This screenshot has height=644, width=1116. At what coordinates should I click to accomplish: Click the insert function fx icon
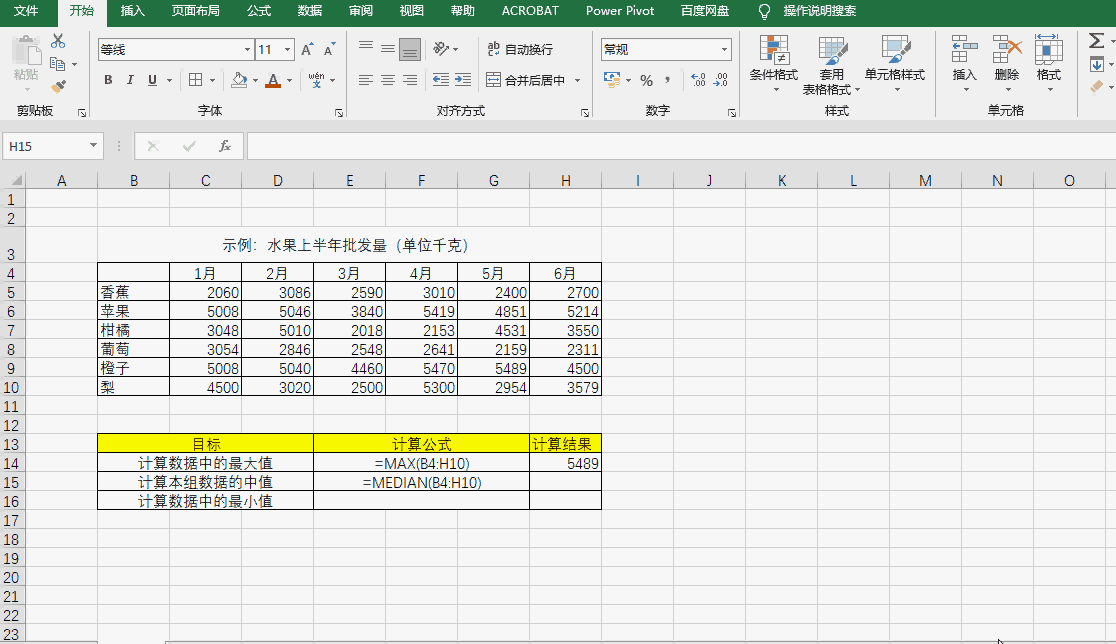pos(224,146)
